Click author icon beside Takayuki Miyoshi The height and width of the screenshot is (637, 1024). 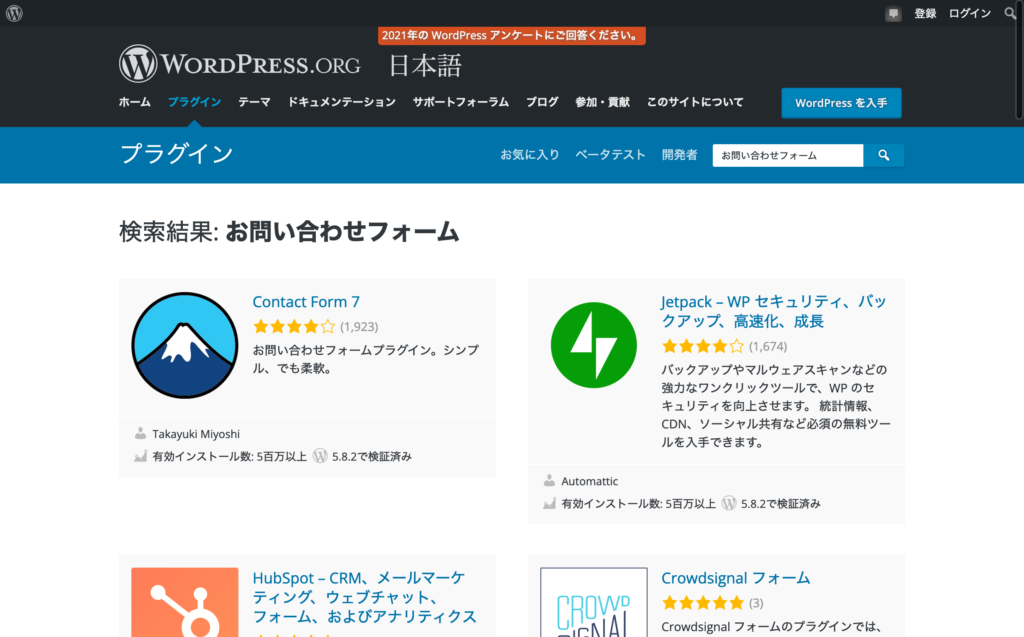click(140, 433)
